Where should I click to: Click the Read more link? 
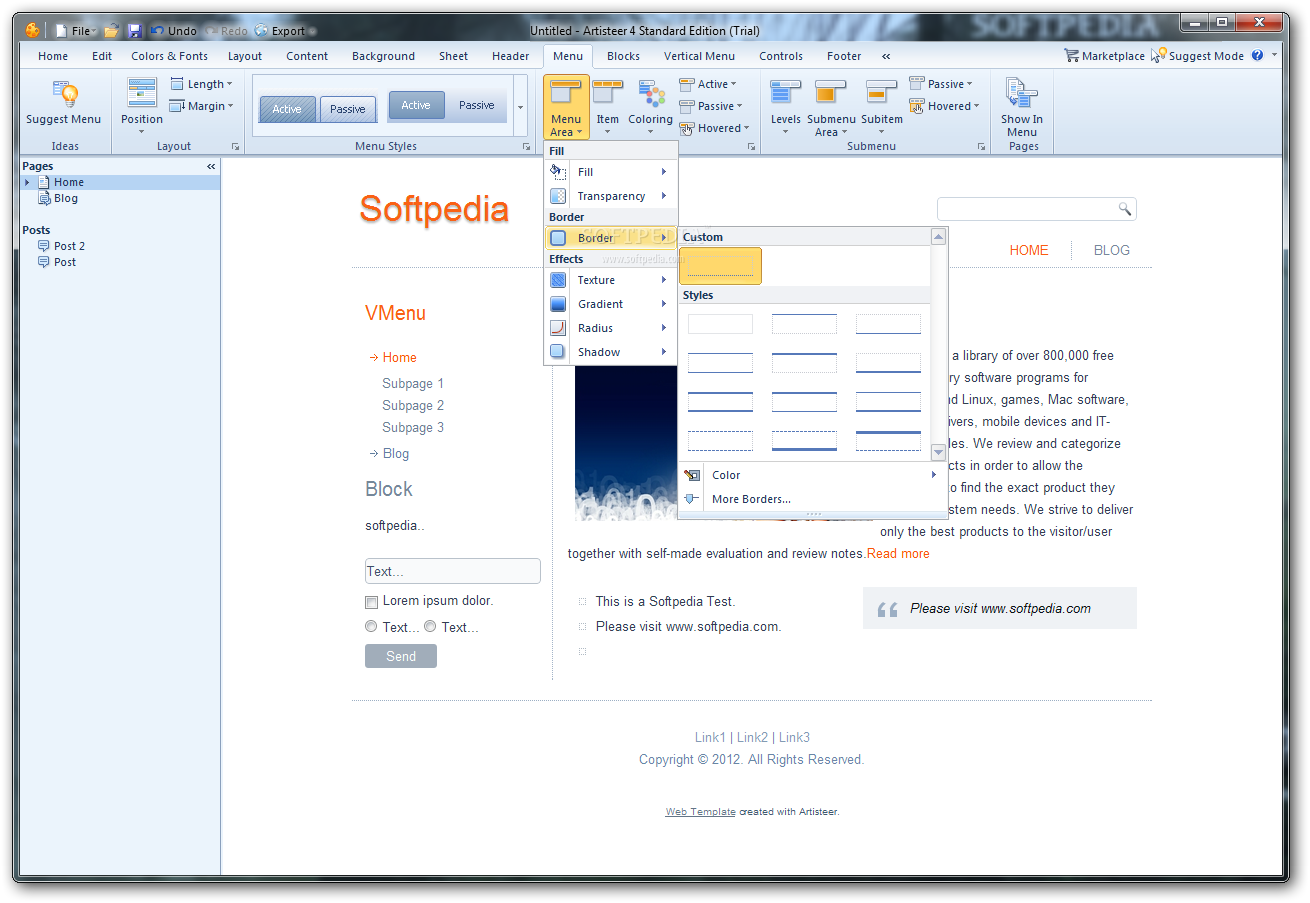coord(898,553)
